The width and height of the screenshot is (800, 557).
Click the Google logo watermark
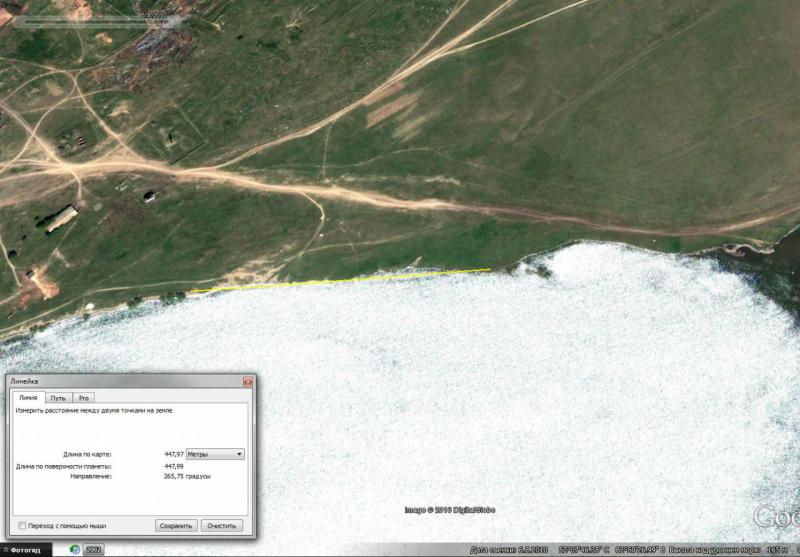pos(776,517)
